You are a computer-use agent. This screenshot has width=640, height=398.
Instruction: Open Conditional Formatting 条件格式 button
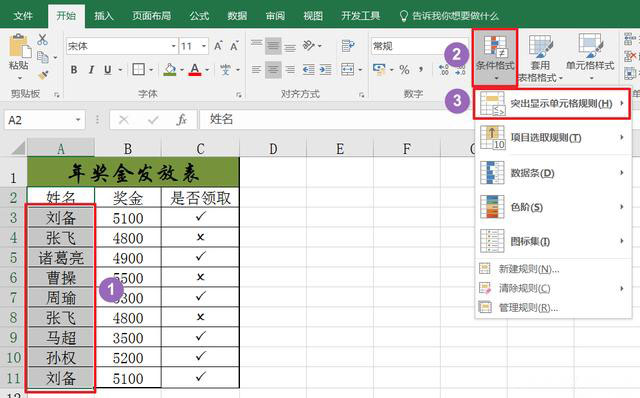tap(495, 57)
